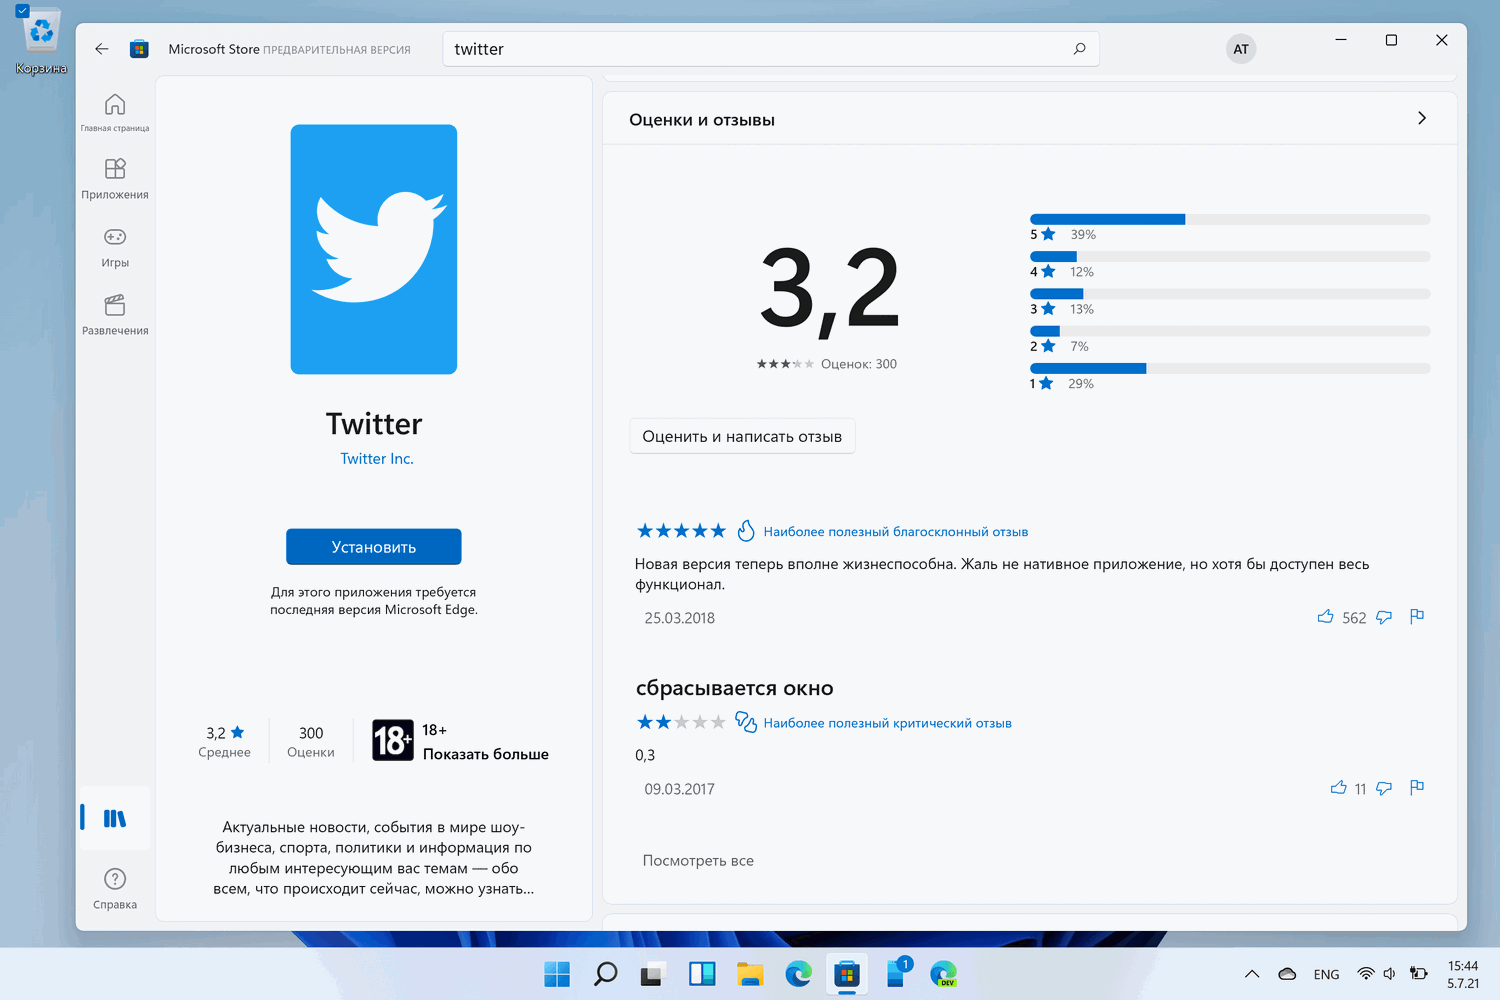Click the 4-star rating bar
This screenshot has height=1000, width=1500.
(1230, 257)
